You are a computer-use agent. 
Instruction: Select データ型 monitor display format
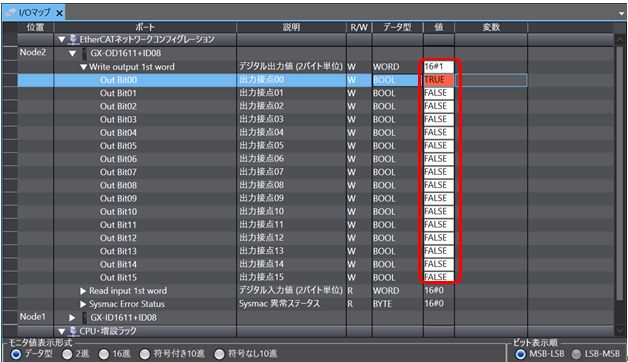[x=16, y=354]
